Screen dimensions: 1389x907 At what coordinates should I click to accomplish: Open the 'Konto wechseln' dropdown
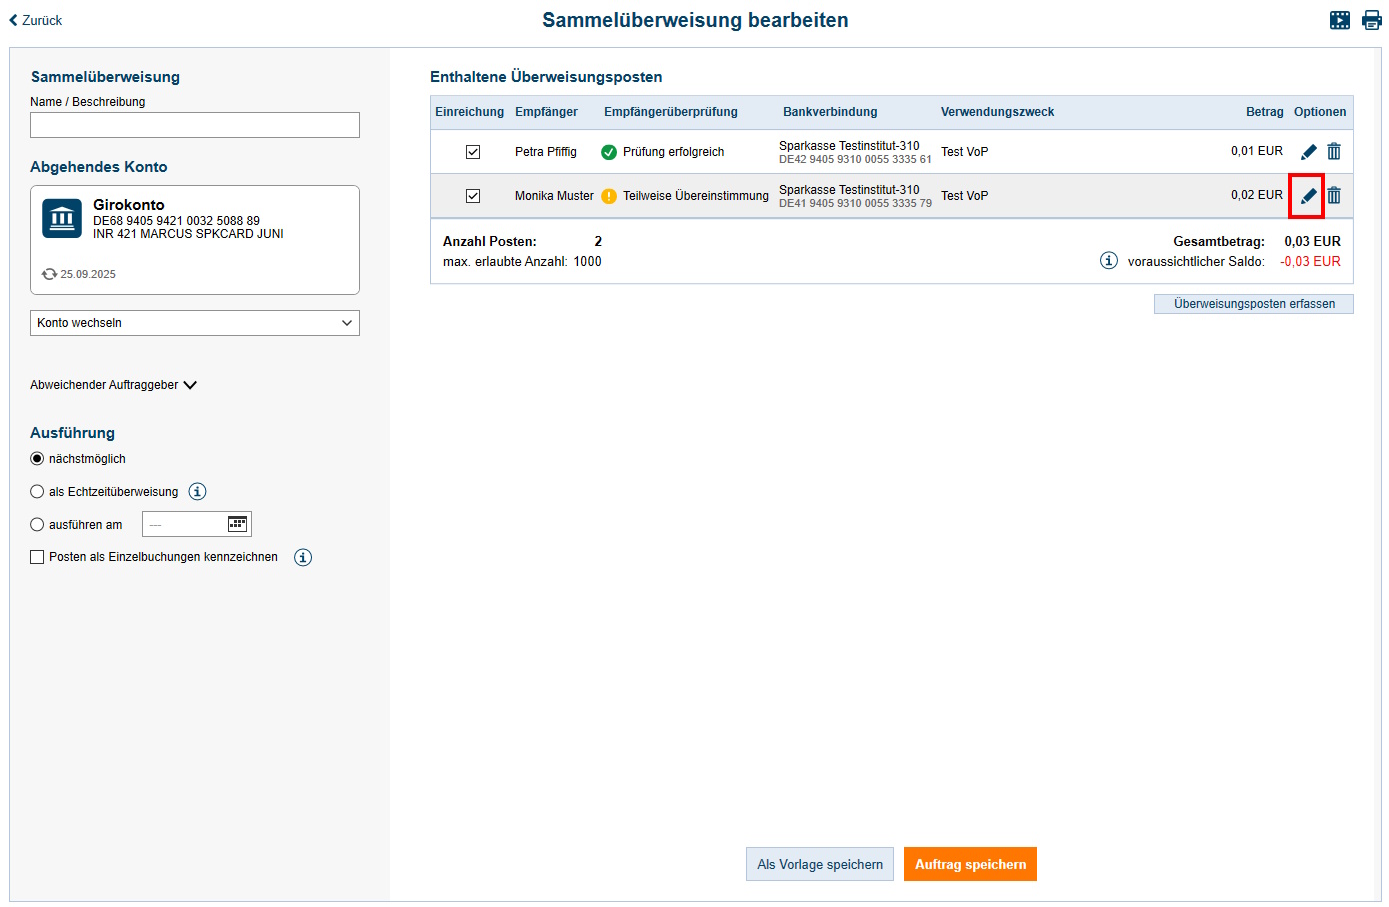coord(195,323)
